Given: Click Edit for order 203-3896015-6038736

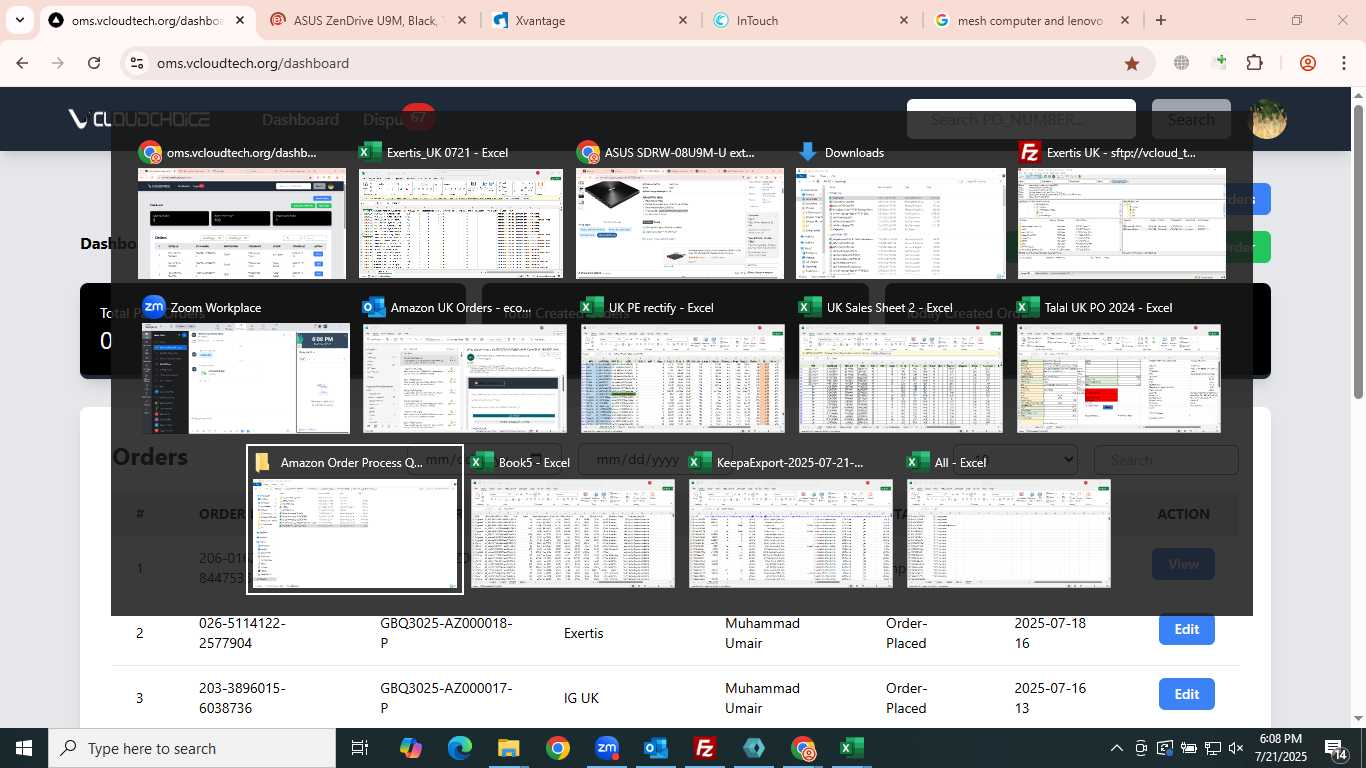Looking at the screenshot, I should [x=1187, y=694].
